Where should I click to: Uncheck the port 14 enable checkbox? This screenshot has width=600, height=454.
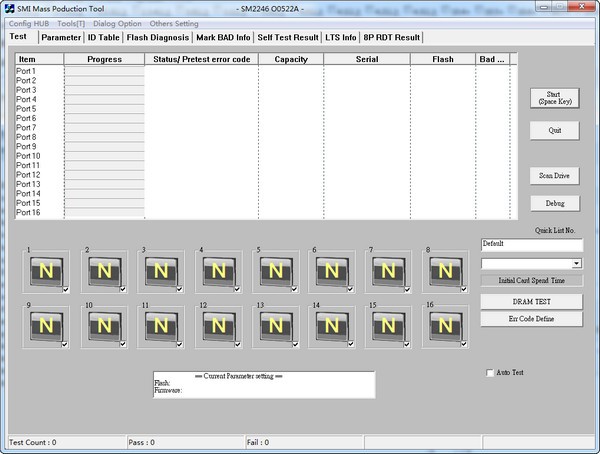[351, 344]
